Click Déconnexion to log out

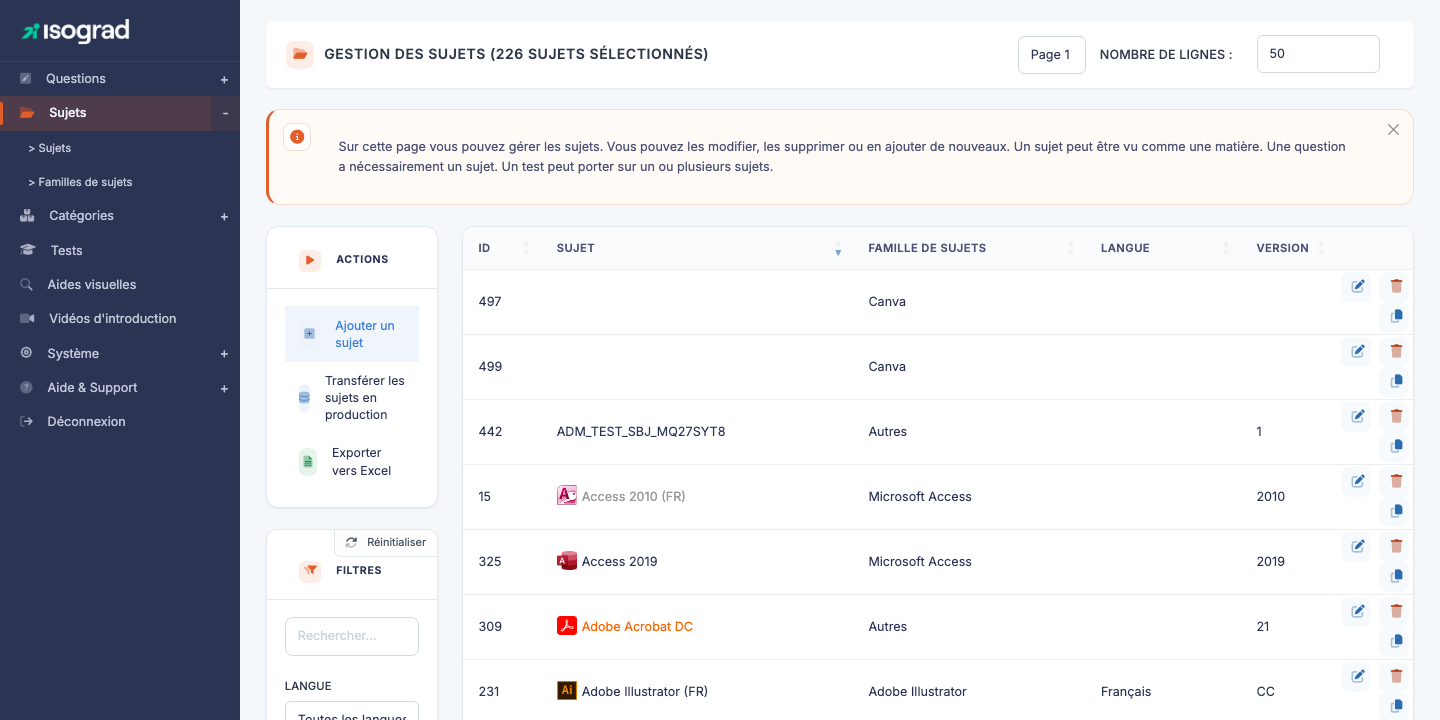(86, 421)
